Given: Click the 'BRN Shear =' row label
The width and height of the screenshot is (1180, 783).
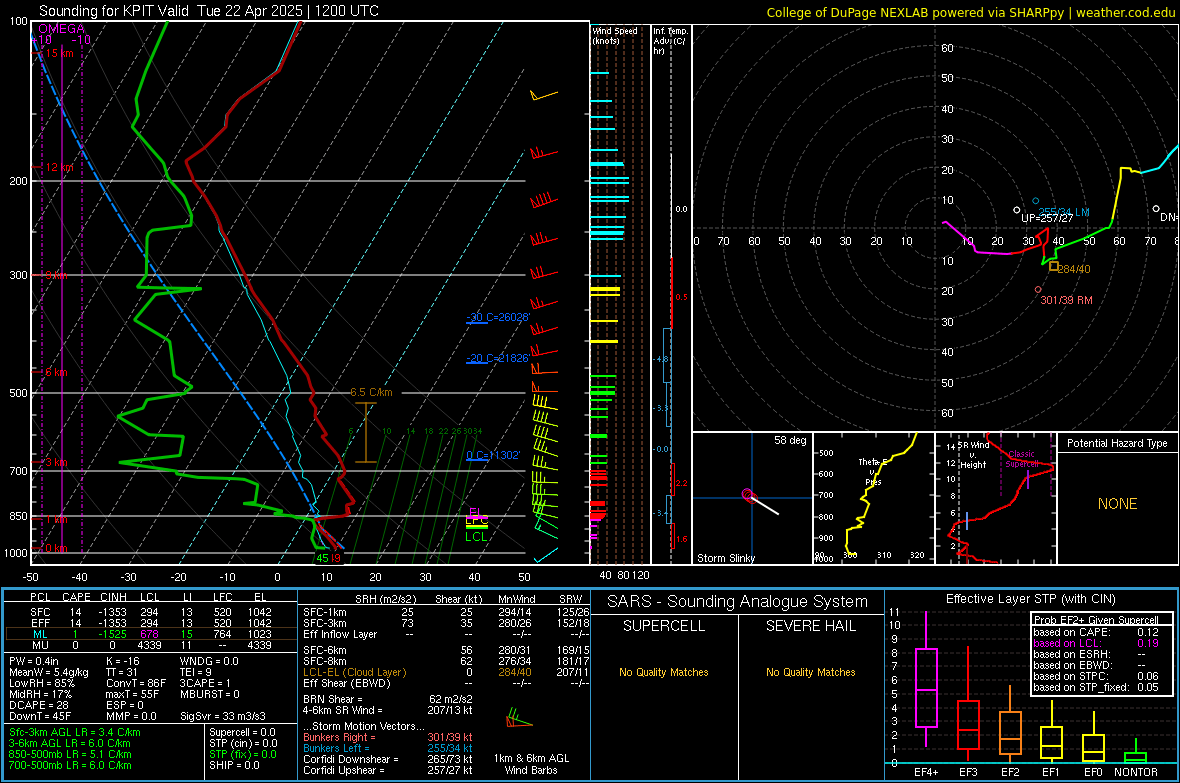Looking at the screenshot, I should (332, 699).
